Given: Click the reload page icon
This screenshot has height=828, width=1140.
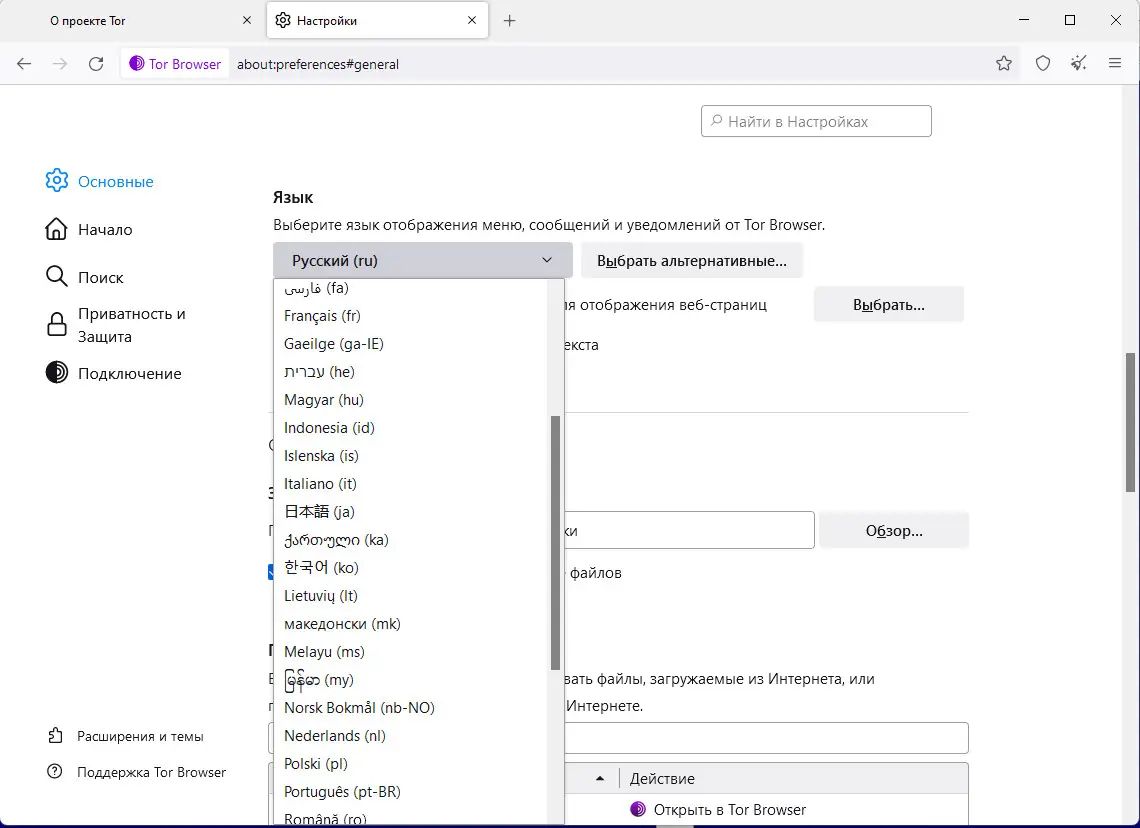Looking at the screenshot, I should (x=96, y=64).
